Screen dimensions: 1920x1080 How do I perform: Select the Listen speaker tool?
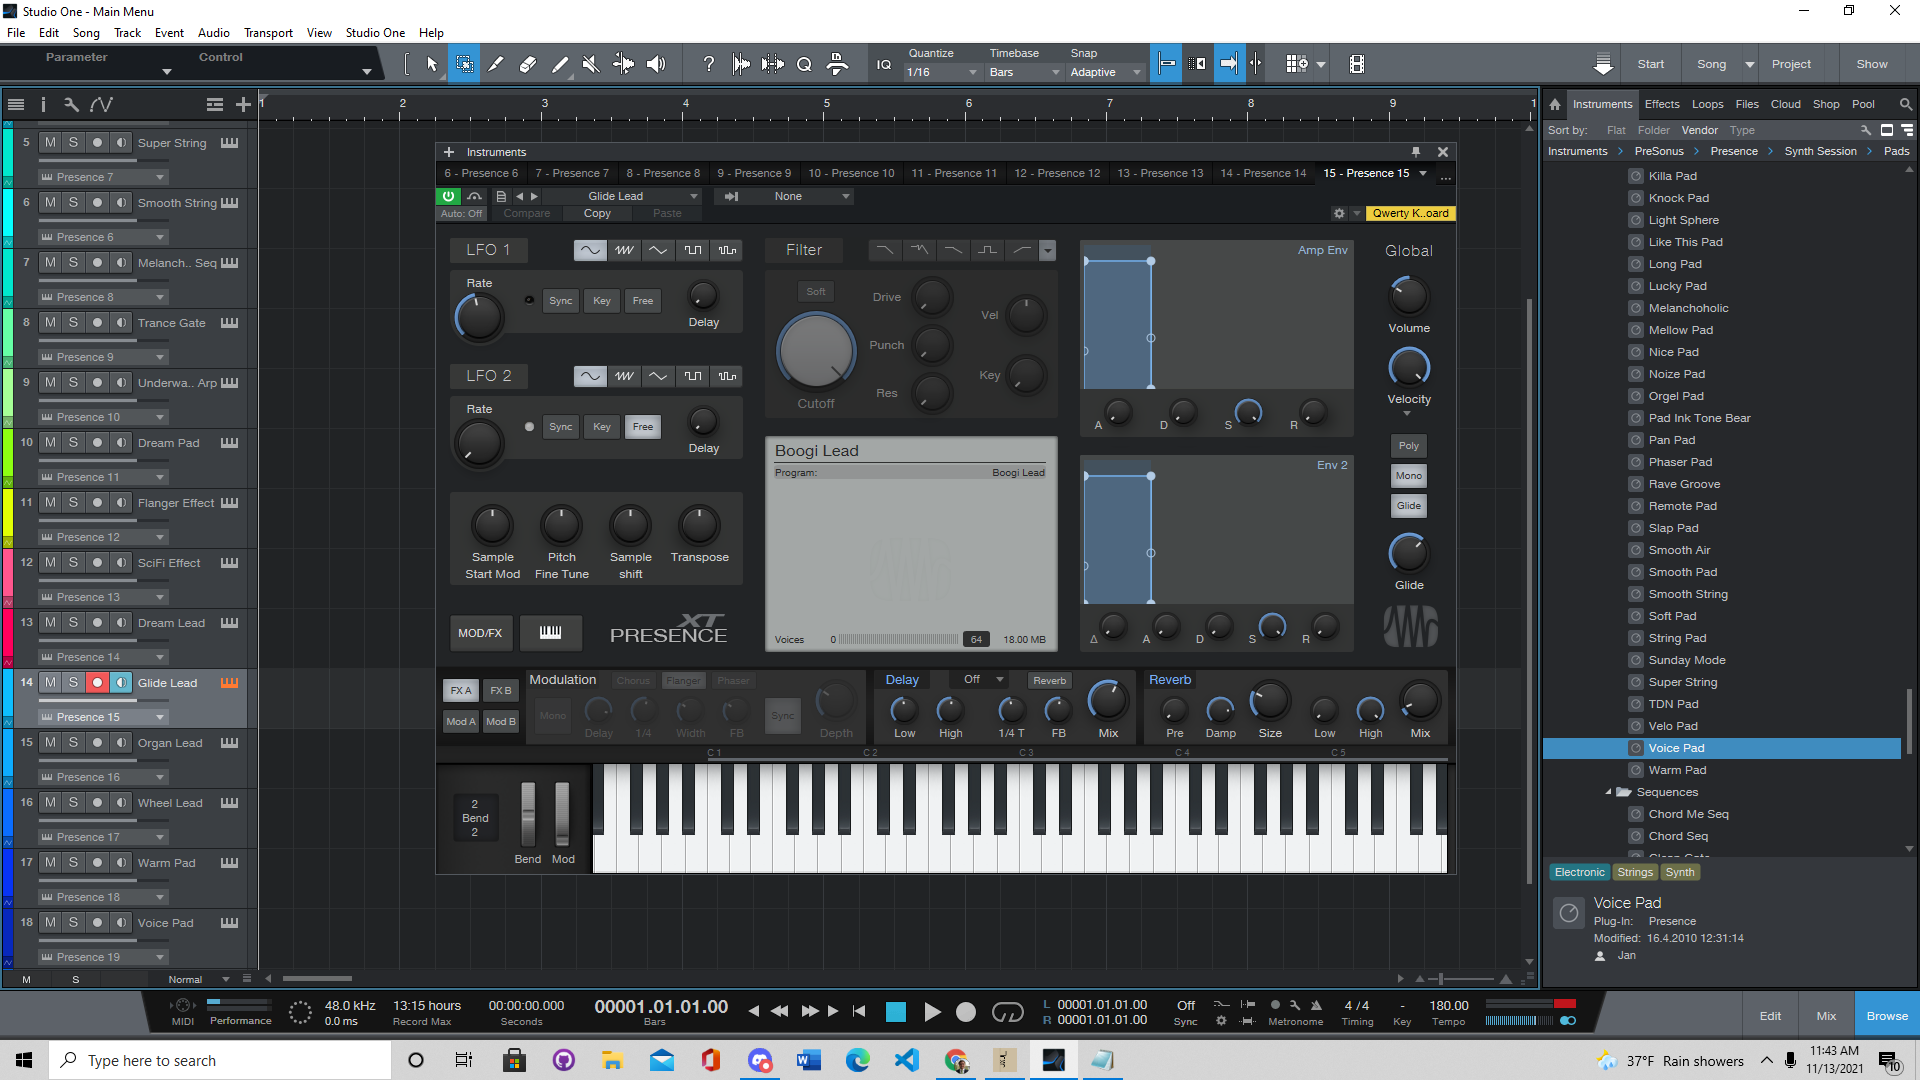[656, 64]
